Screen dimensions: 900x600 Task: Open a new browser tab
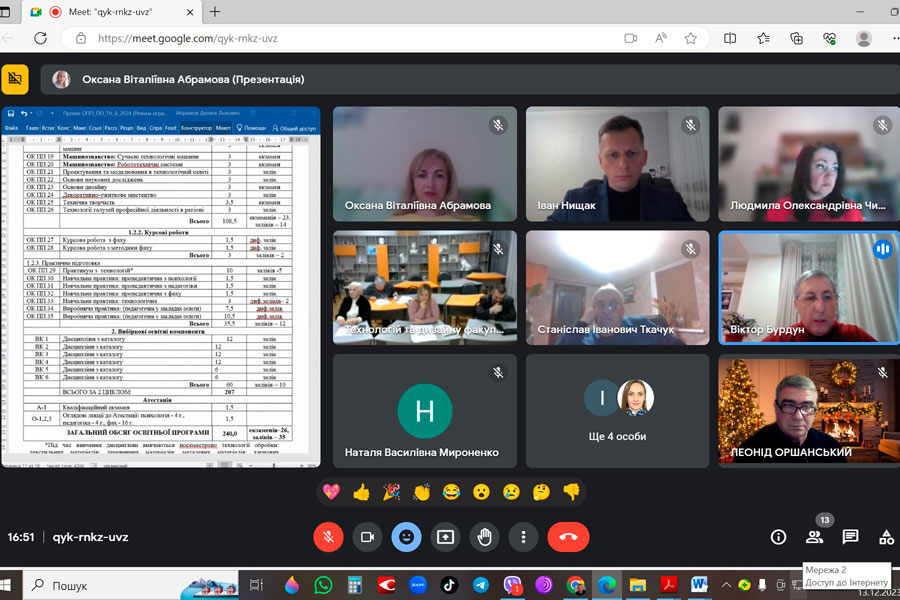coord(215,12)
